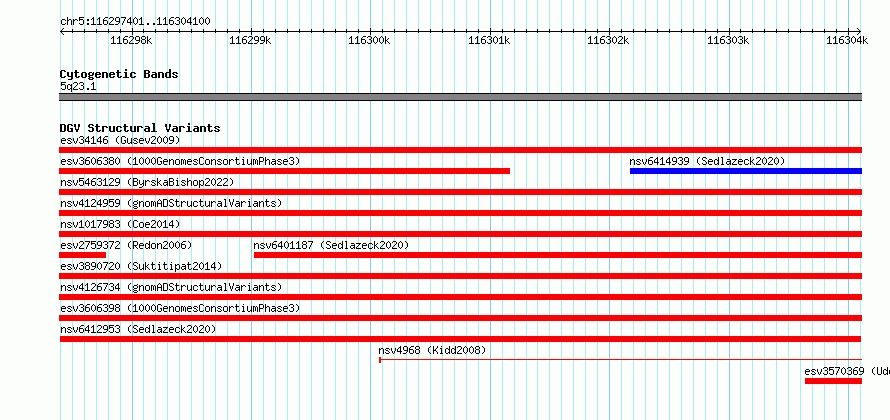
Task: Open variant label nsv4968 (Kidd2008)
Action: [x=432, y=350]
